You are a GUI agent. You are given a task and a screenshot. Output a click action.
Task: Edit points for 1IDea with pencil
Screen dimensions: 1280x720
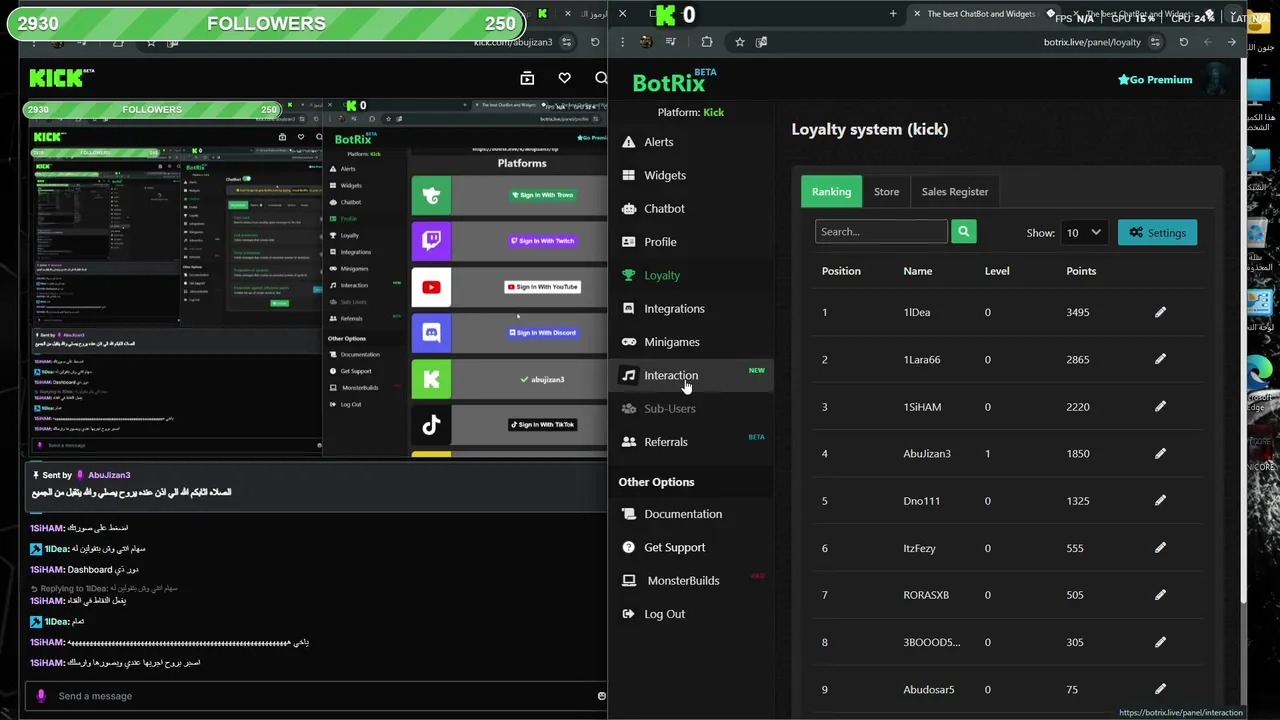[1160, 312]
